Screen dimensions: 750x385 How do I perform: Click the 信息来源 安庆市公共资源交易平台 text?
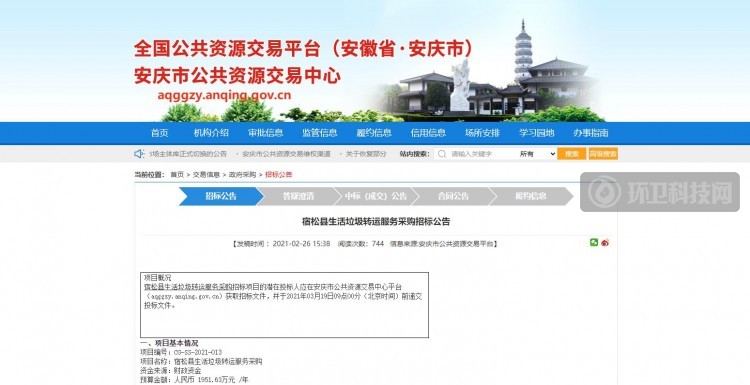[x=442, y=243]
